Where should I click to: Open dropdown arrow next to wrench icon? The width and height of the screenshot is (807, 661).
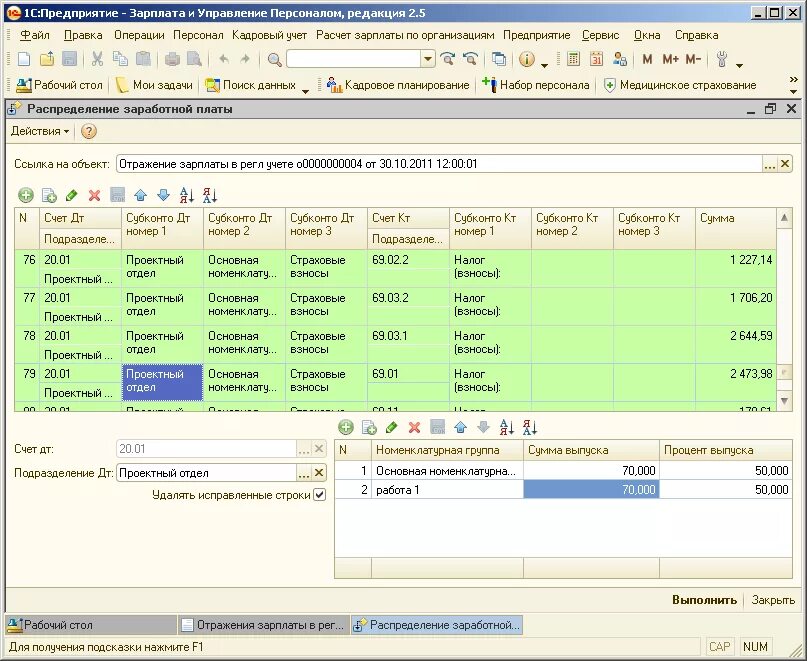pyautogui.click(x=740, y=65)
